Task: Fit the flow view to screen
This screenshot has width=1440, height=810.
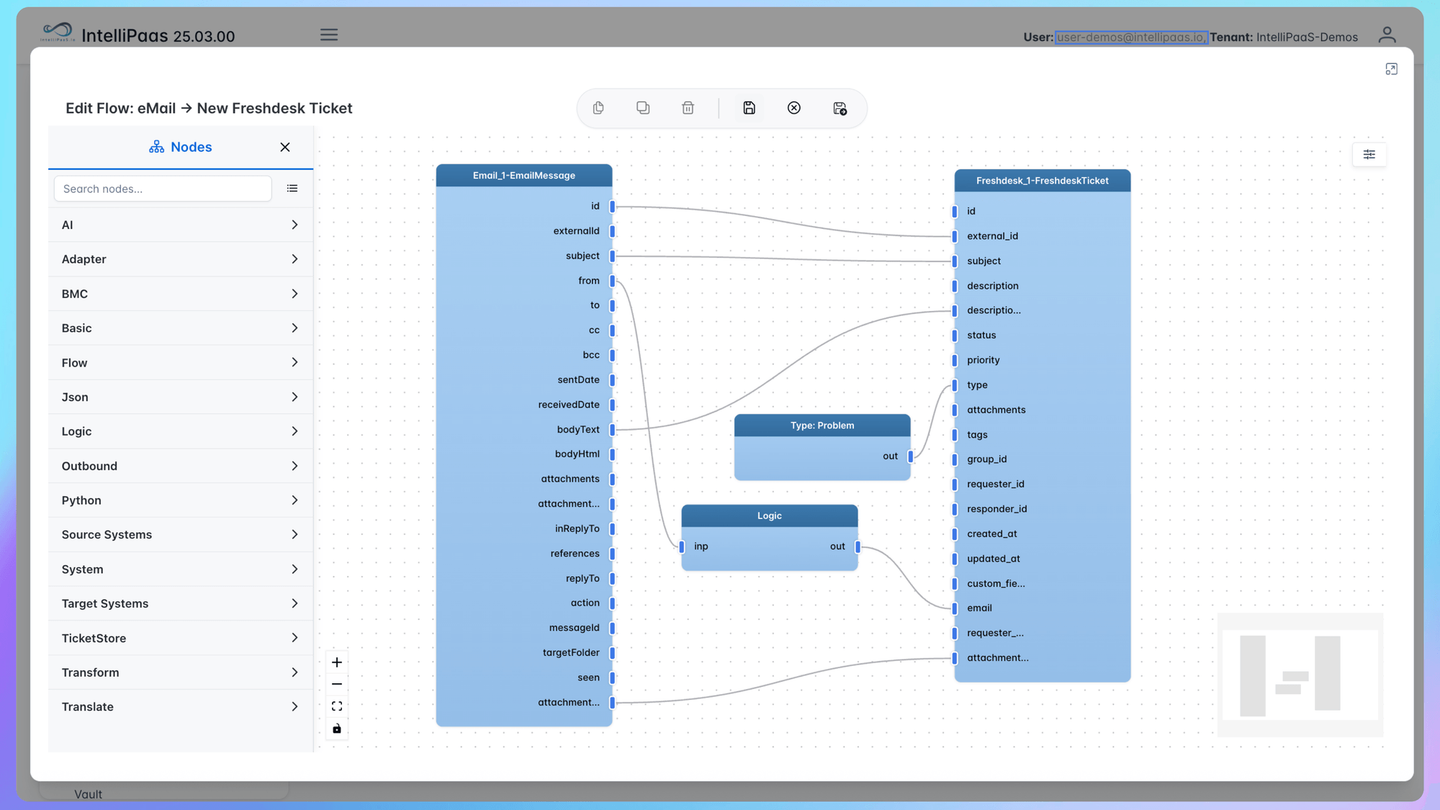Action: point(337,706)
